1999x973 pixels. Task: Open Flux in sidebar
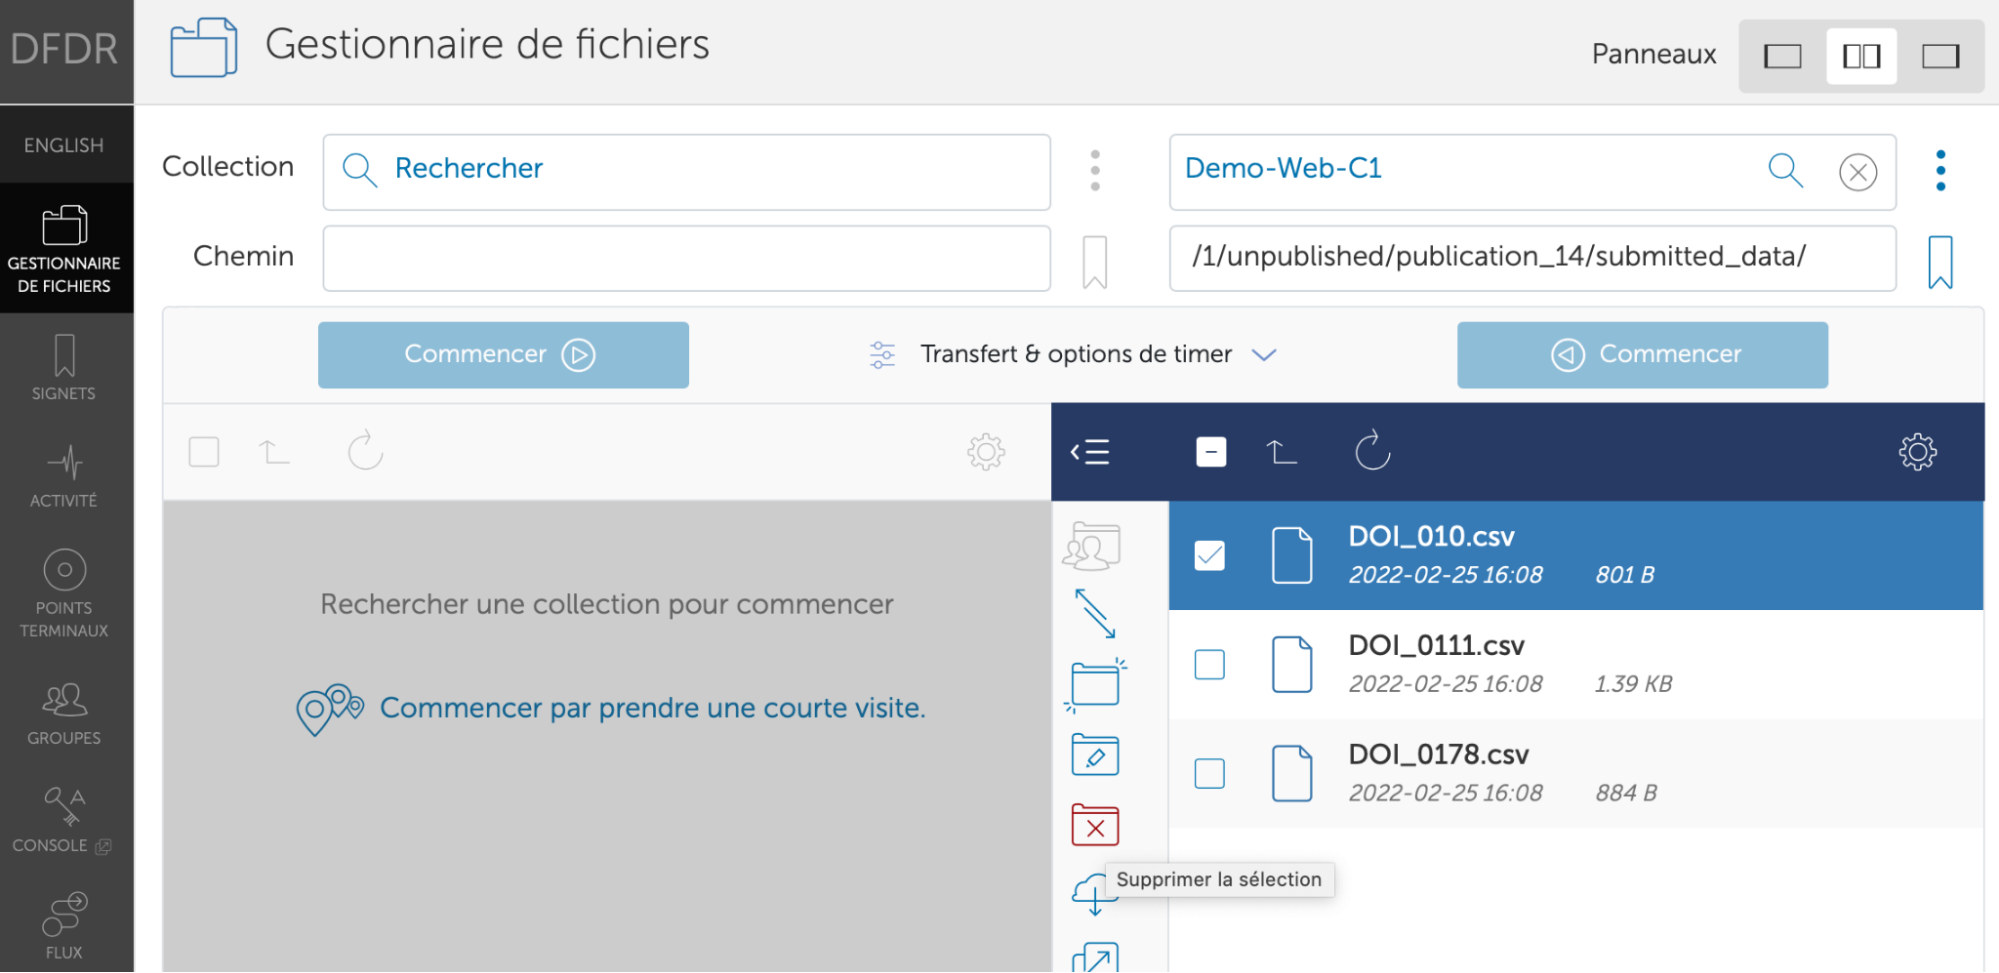[x=64, y=927]
